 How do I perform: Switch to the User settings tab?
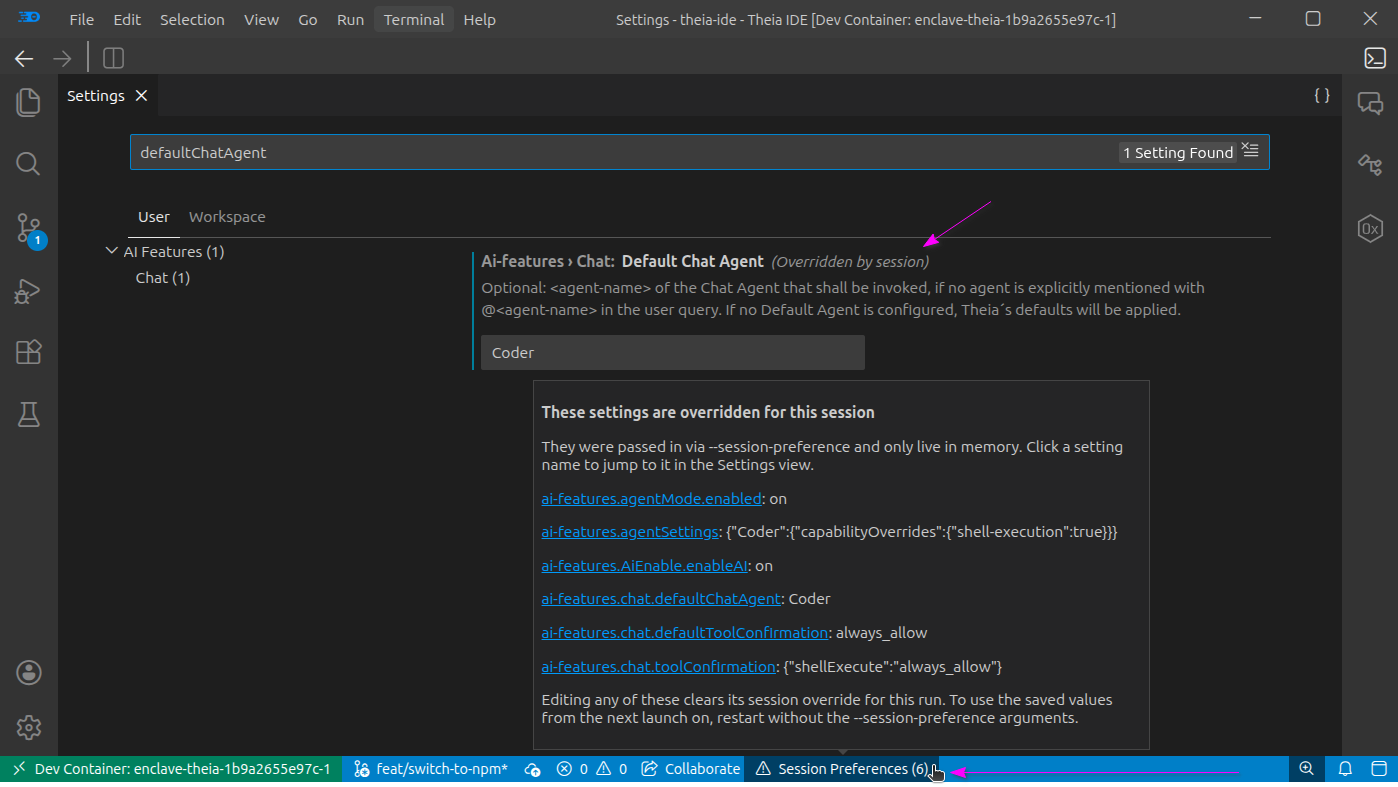pos(154,217)
